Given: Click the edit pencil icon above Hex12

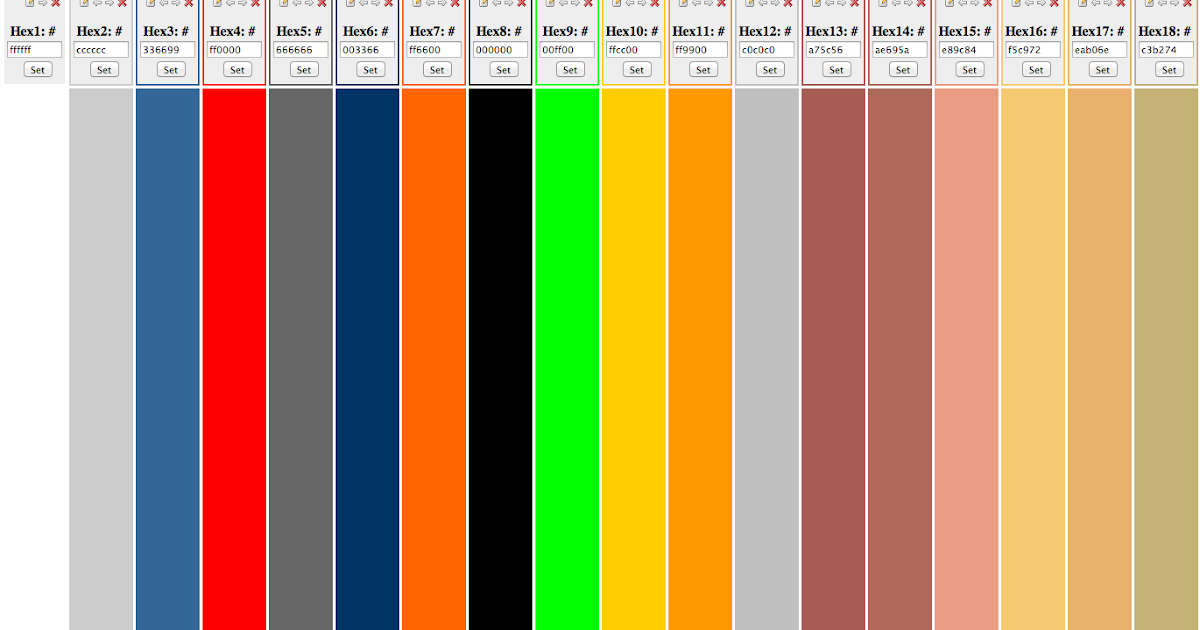Looking at the screenshot, I should tap(748, 4).
